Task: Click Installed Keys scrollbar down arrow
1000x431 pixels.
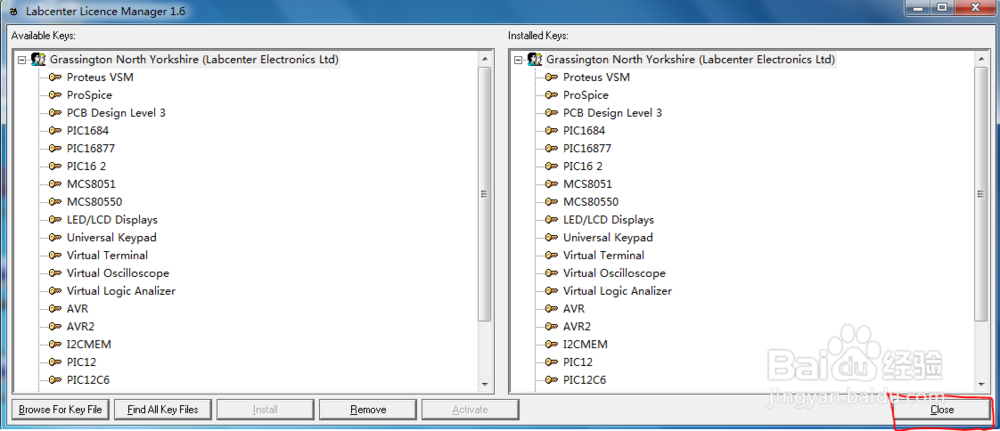Action: (x=982, y=384)
